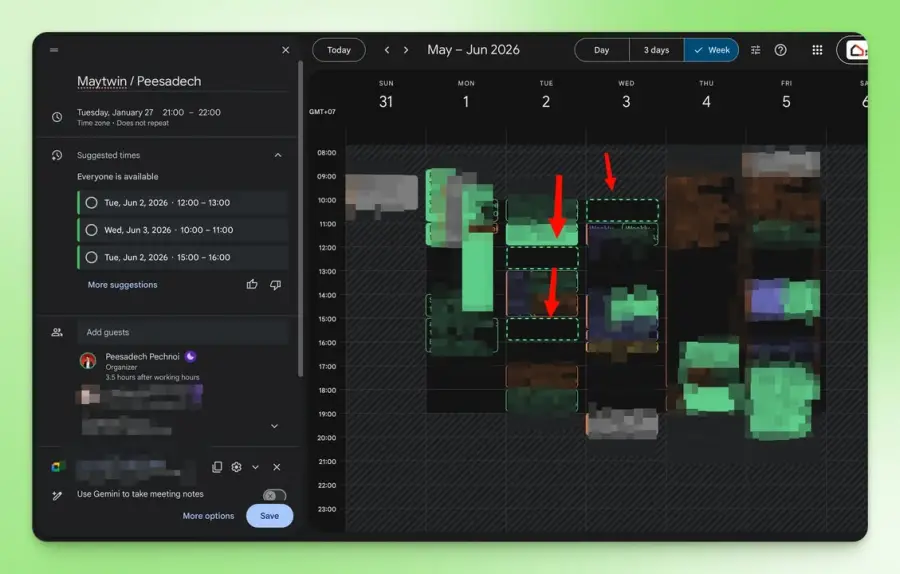900x574 pixels.
Task: Select Tue, Jun 2 15:00 – 16:00 suggestion
Action: (x=183, y=258)
